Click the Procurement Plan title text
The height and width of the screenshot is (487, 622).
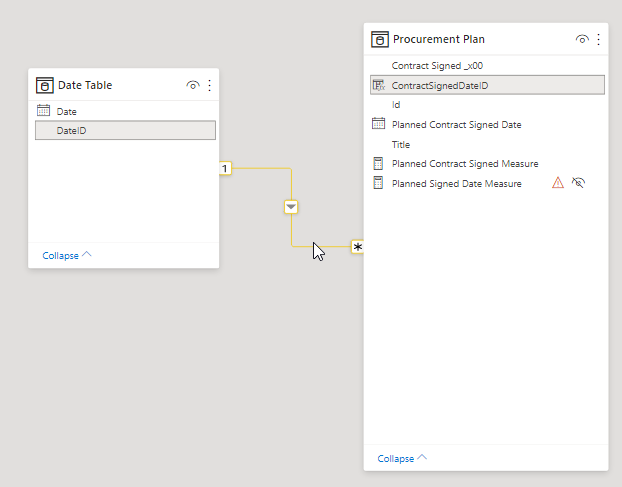(x=439, y=39)
